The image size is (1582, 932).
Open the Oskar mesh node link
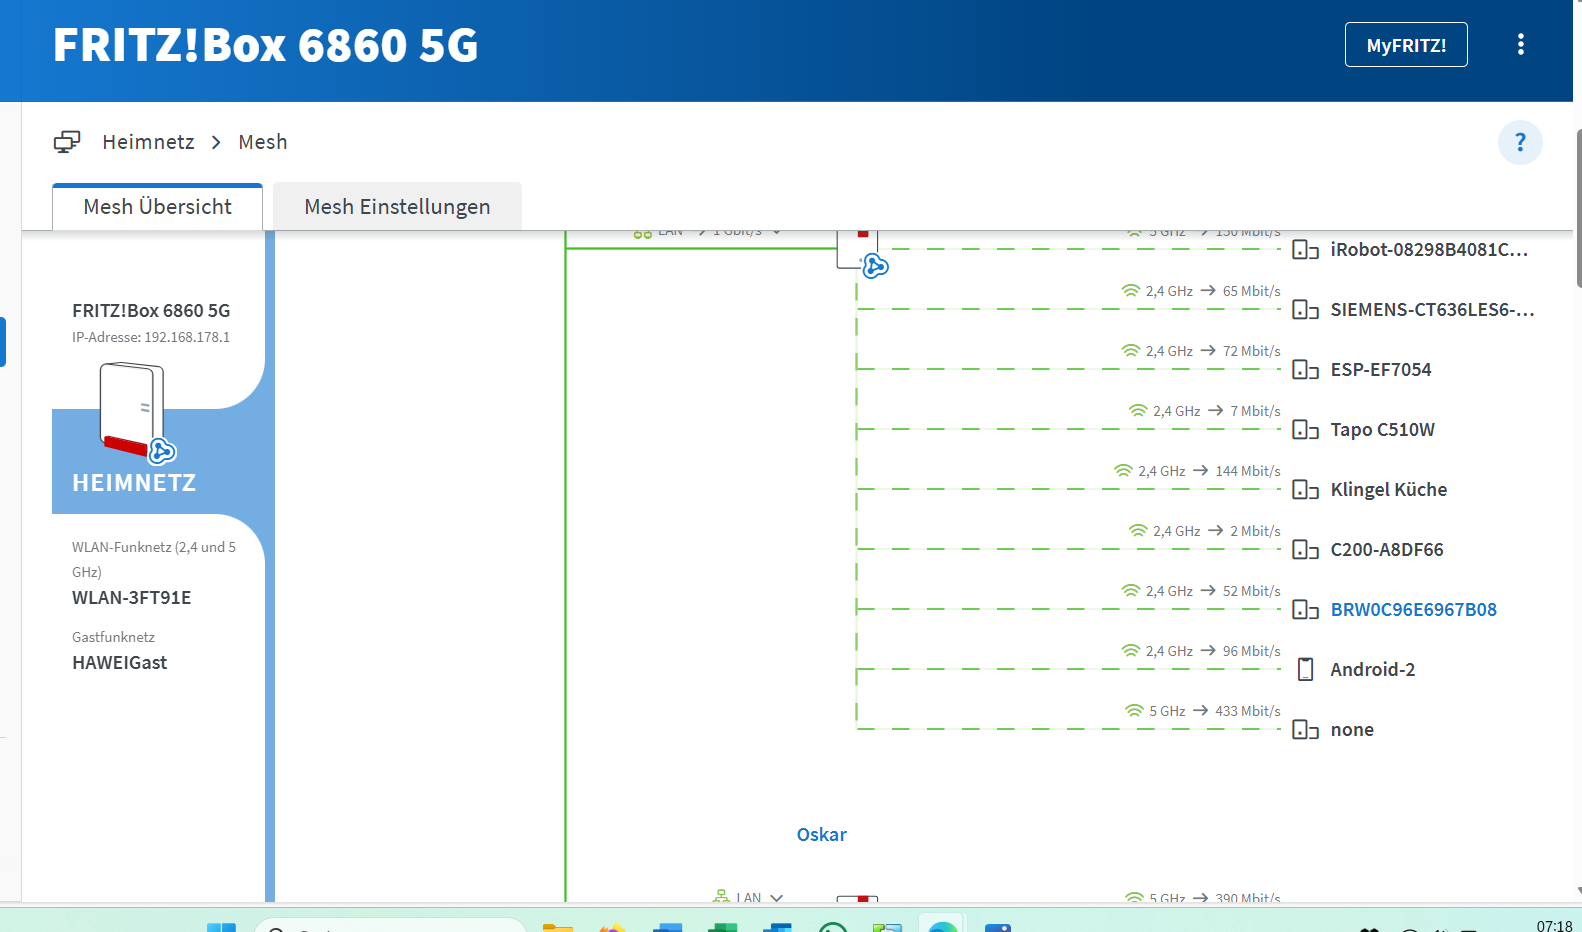click(x=821, y=834)
